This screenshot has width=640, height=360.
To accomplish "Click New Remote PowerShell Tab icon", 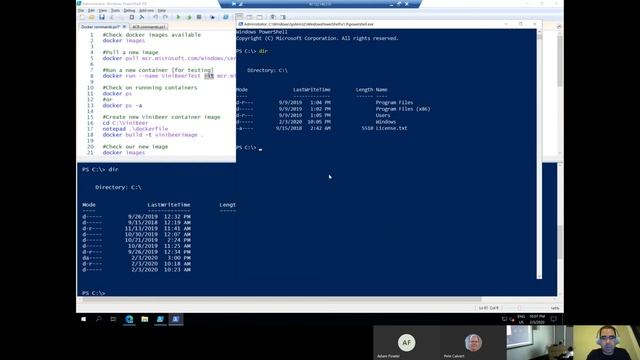I will click(212, 17).
